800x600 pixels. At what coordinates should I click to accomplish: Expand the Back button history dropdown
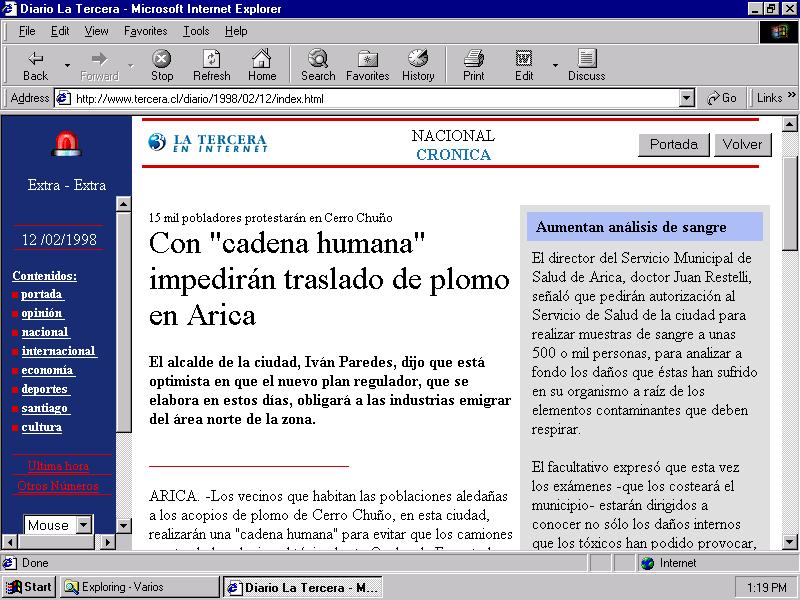pyautogui.click(x=67, y=66)
